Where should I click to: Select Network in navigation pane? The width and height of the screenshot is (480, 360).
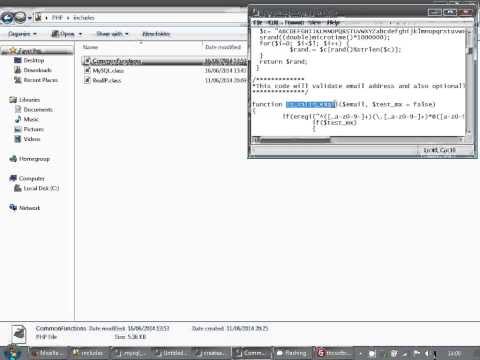pyautogui.click(x=29, y=208)
